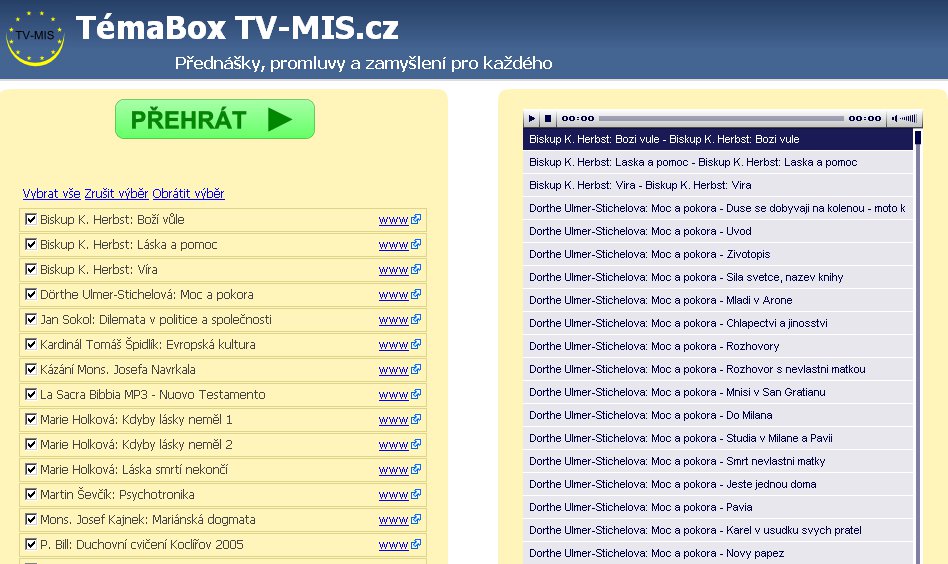
Task: Select playlist track Herbst: Vira
Action: click(718, 185)
